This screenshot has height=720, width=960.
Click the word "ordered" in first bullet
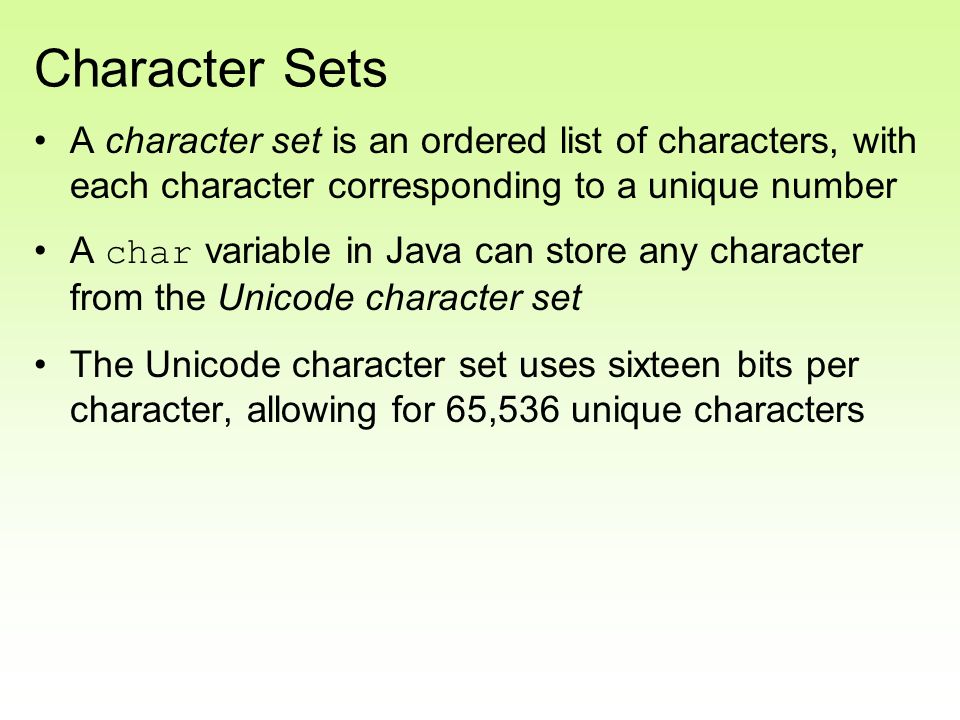click(x=483, y=141)
